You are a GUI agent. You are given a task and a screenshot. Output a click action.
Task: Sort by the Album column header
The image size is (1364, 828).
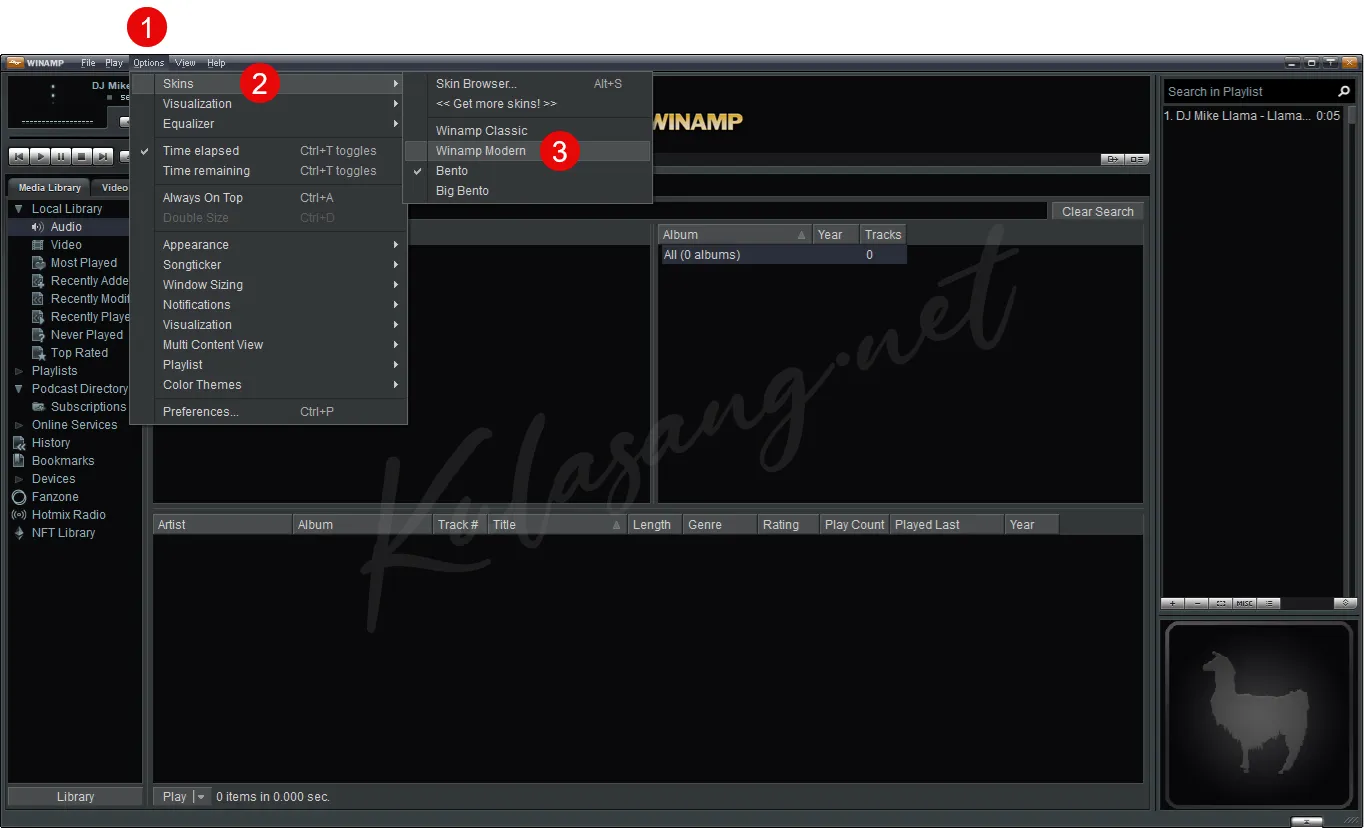[x=734, y=235]
